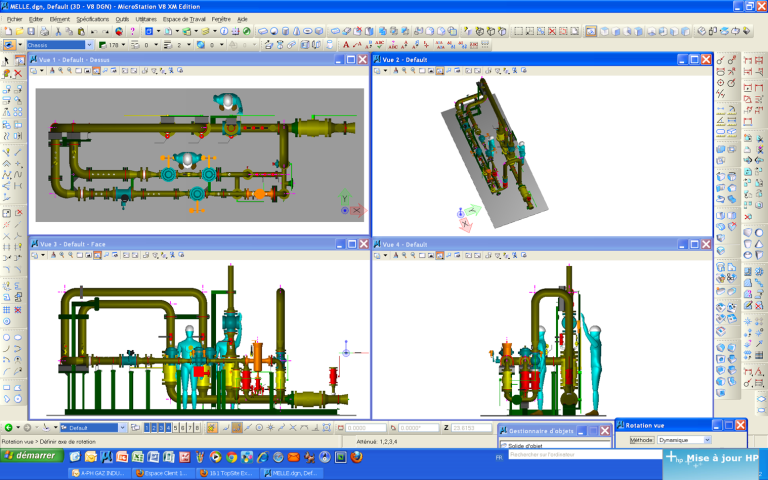The image size is (768, 480).
Task: Click the Z coordinate input field
Action: 471,428
